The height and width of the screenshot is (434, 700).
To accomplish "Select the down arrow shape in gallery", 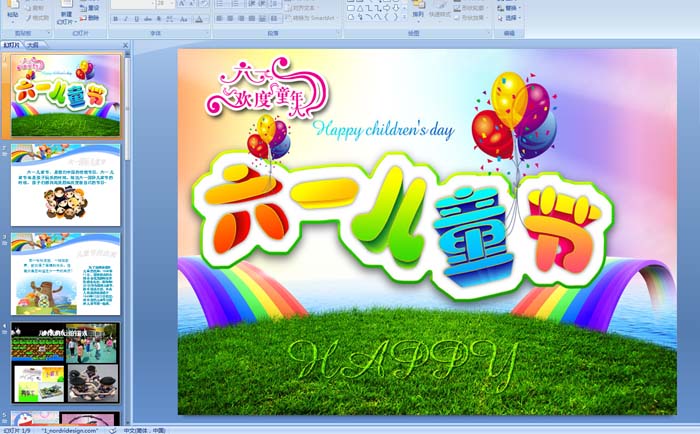I will pos(396,8).
